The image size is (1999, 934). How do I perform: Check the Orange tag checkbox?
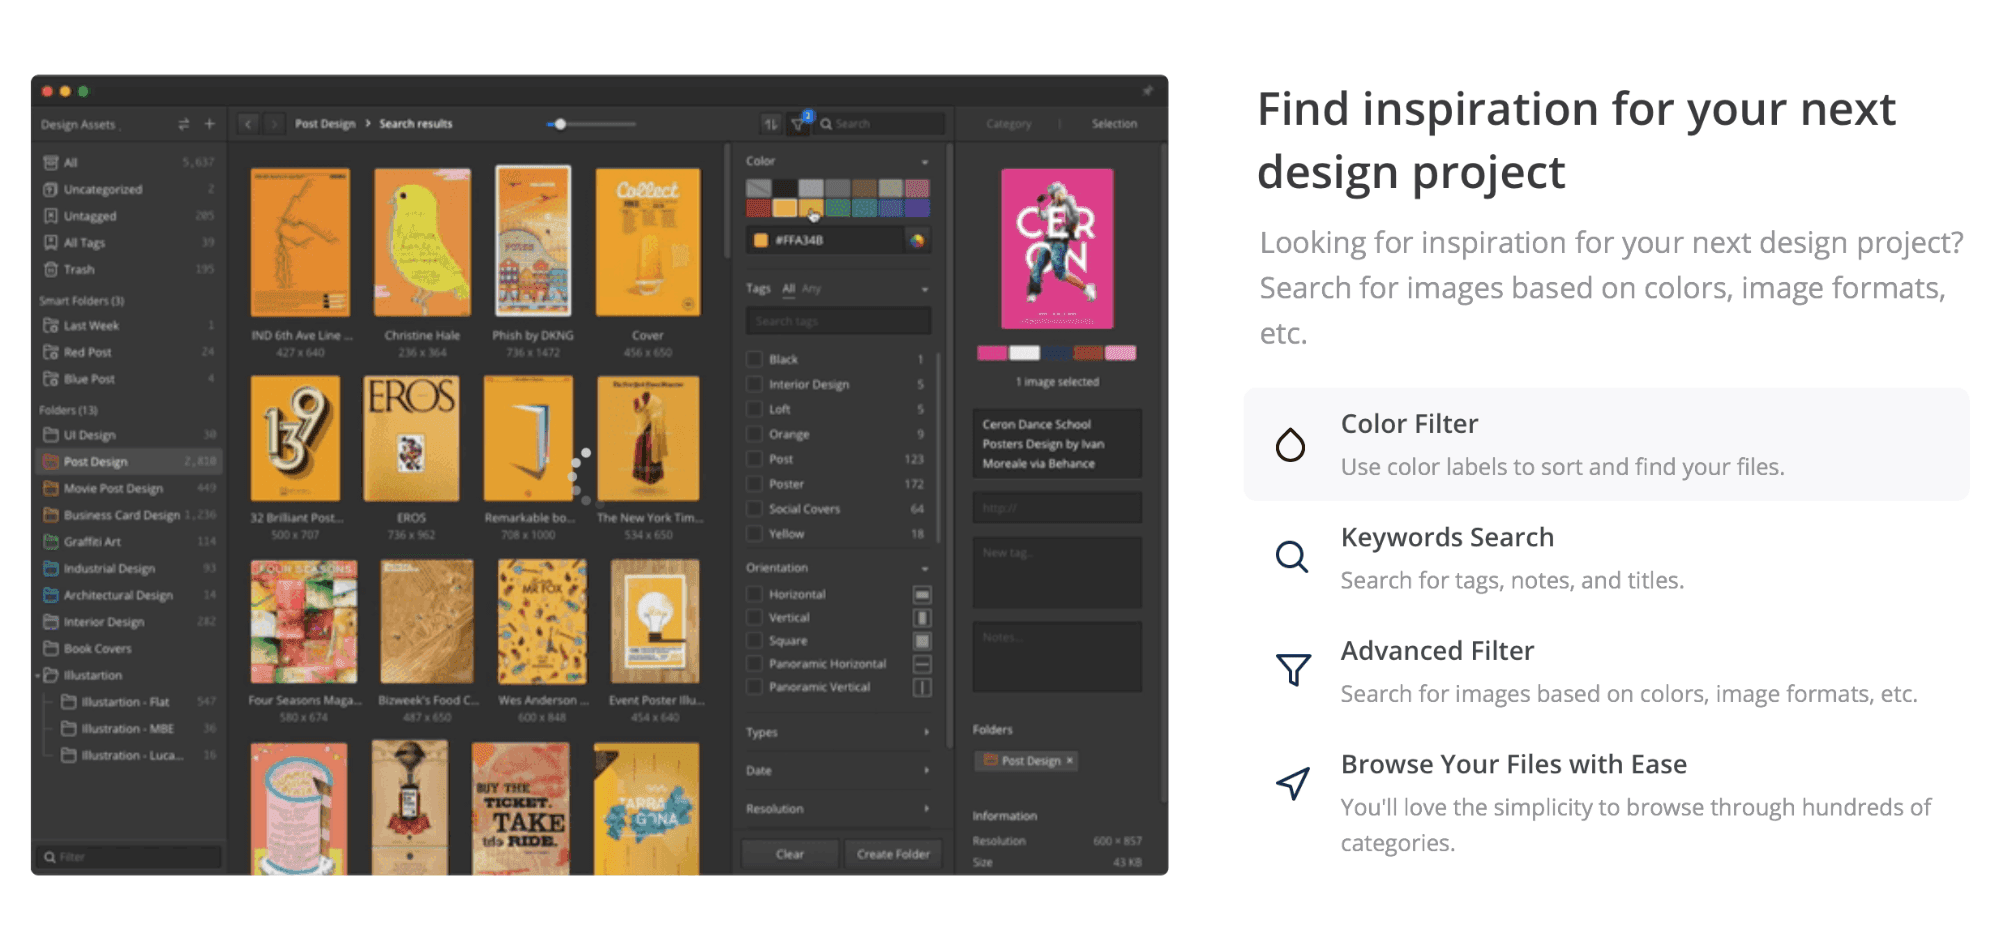[755, 434]
